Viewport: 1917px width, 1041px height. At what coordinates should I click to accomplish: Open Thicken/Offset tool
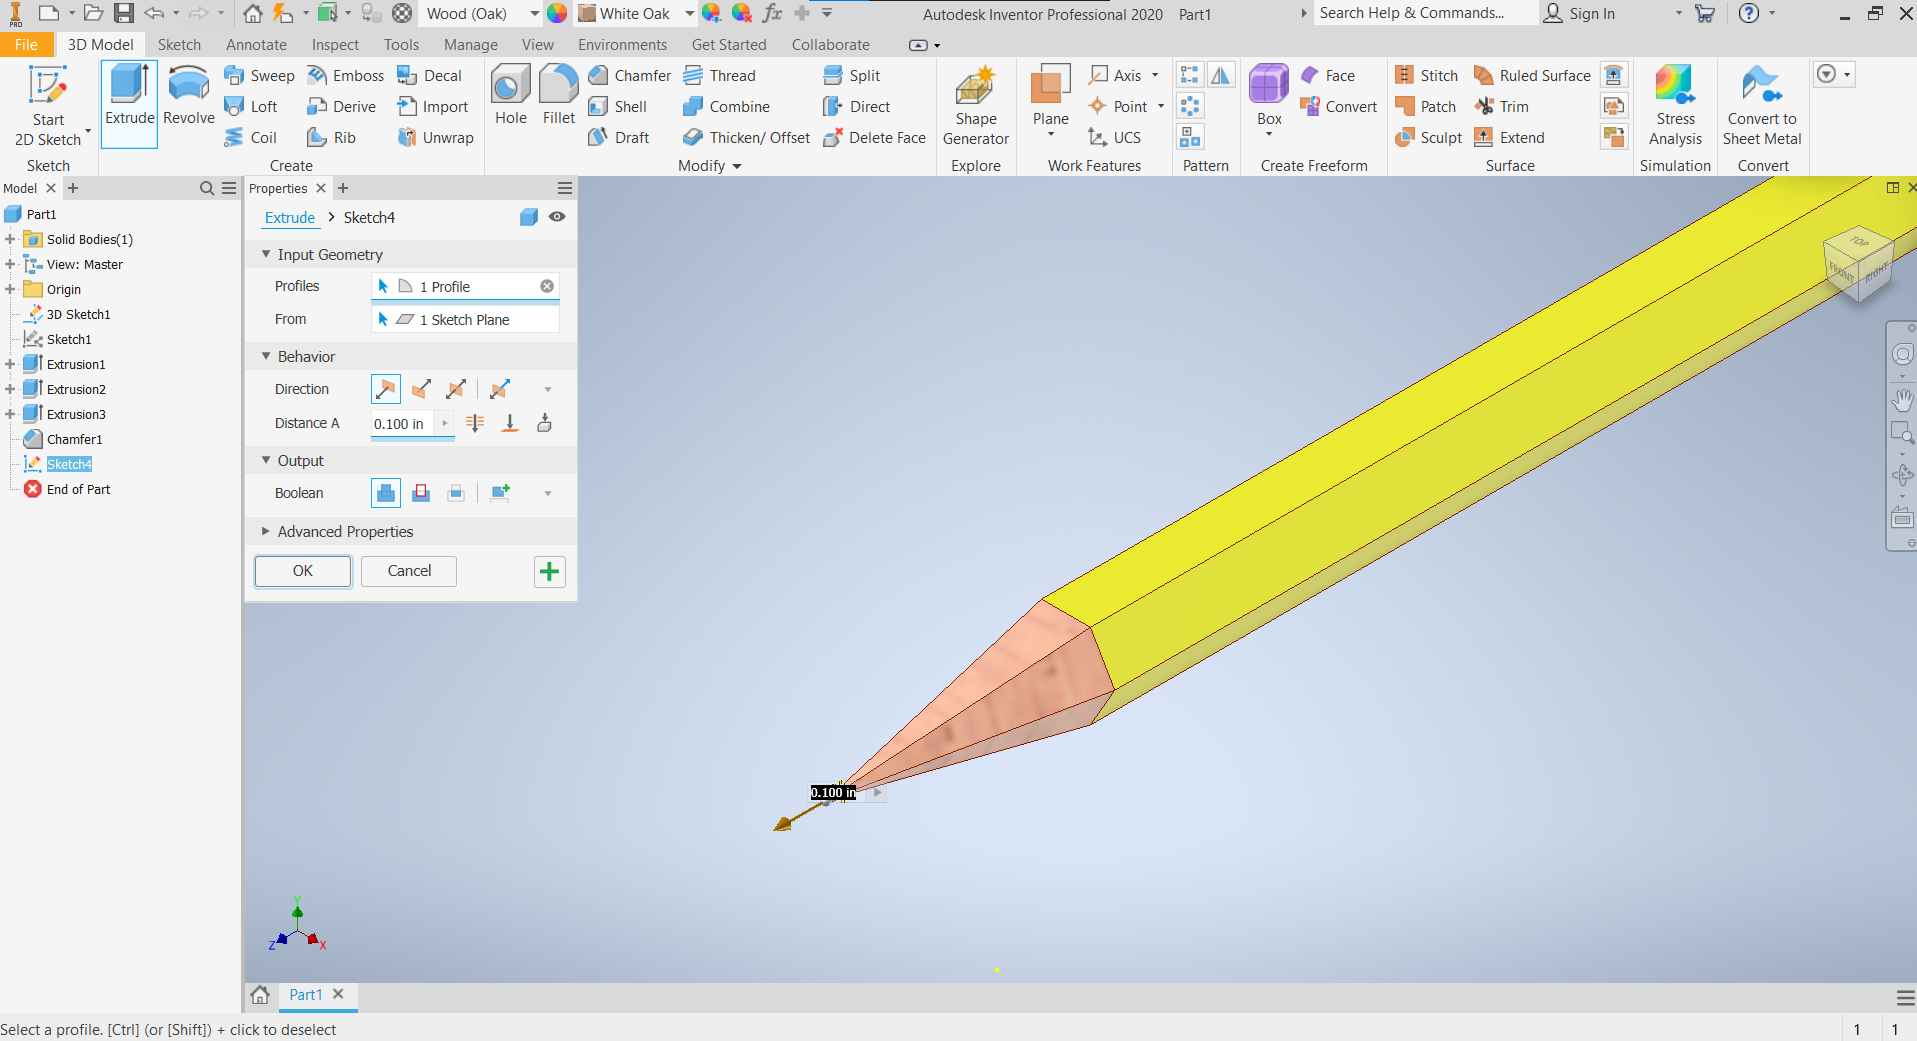[746, 138]
